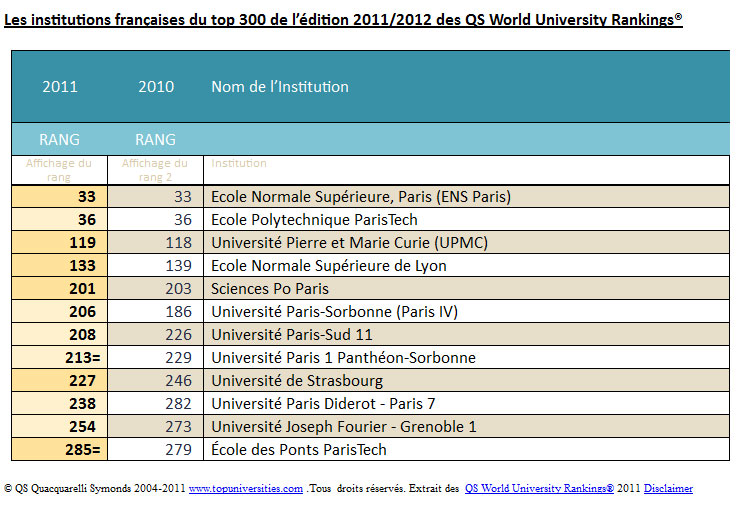This screenshot has width=745, height=505.
Task: Click 2010 rank 203 cell
Action: pos(155,288)
